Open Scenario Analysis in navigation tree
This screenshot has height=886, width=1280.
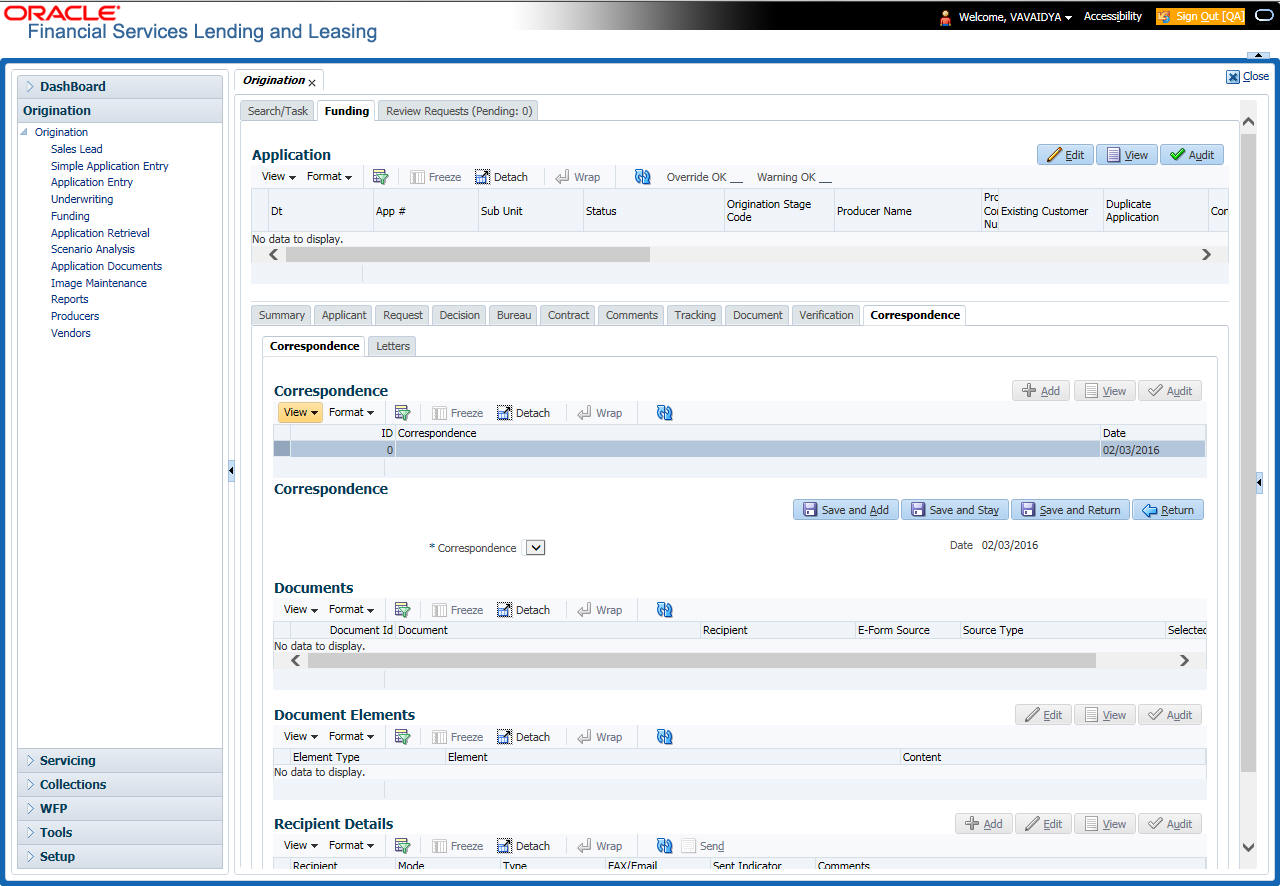93,249
